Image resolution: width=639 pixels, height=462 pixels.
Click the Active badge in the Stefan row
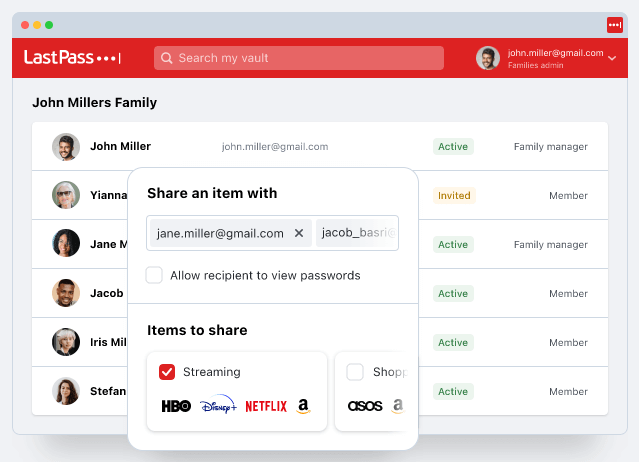pyautogui.click(x=453, y=392)
